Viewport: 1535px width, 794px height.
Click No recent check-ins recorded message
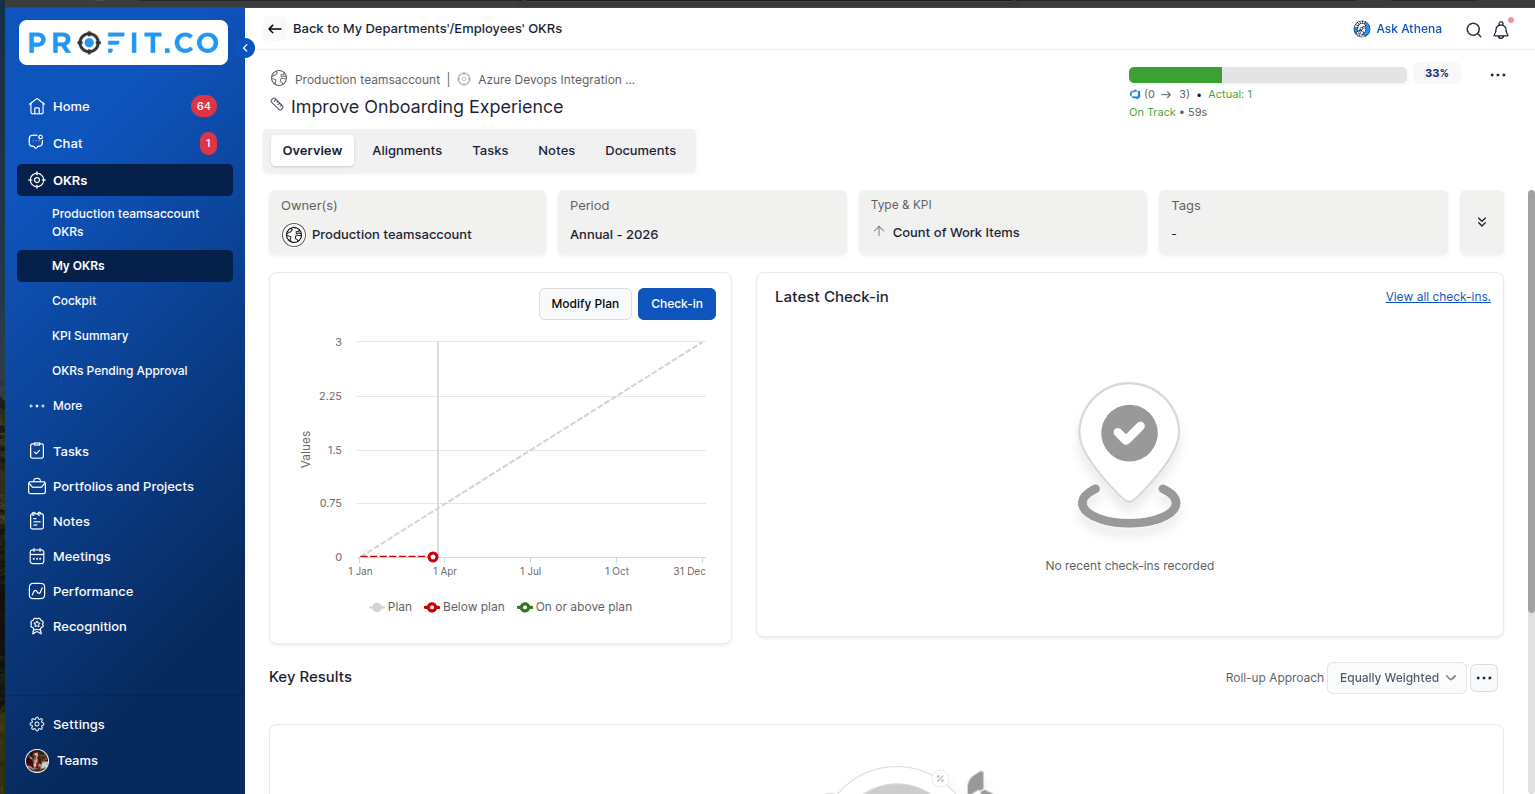[1130, 566]
